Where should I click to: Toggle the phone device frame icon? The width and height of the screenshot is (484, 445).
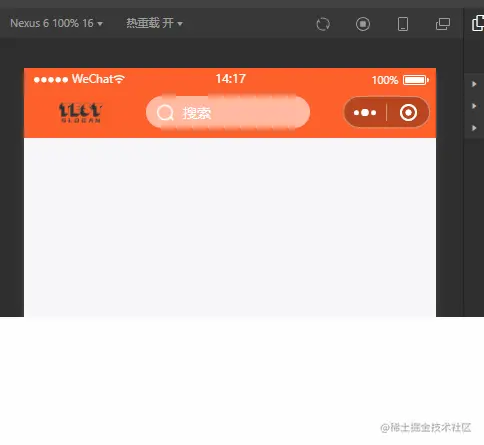[403, 24]
